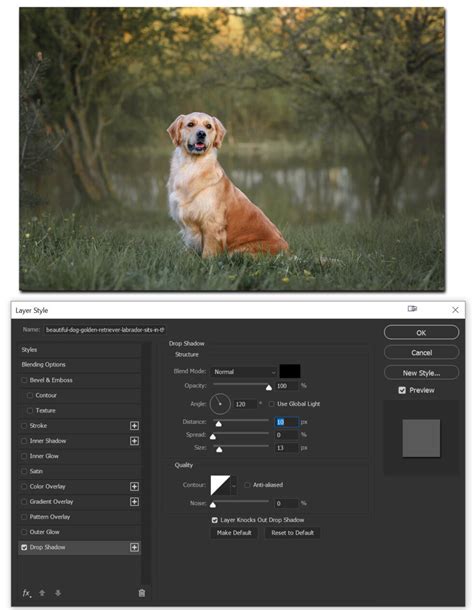
Task: Click the Cancel button
Action: (x=421, y=353)
